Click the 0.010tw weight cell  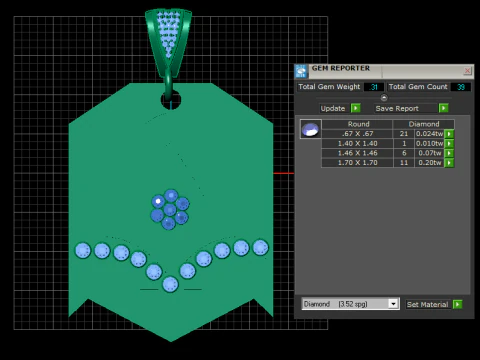point(430,144)
